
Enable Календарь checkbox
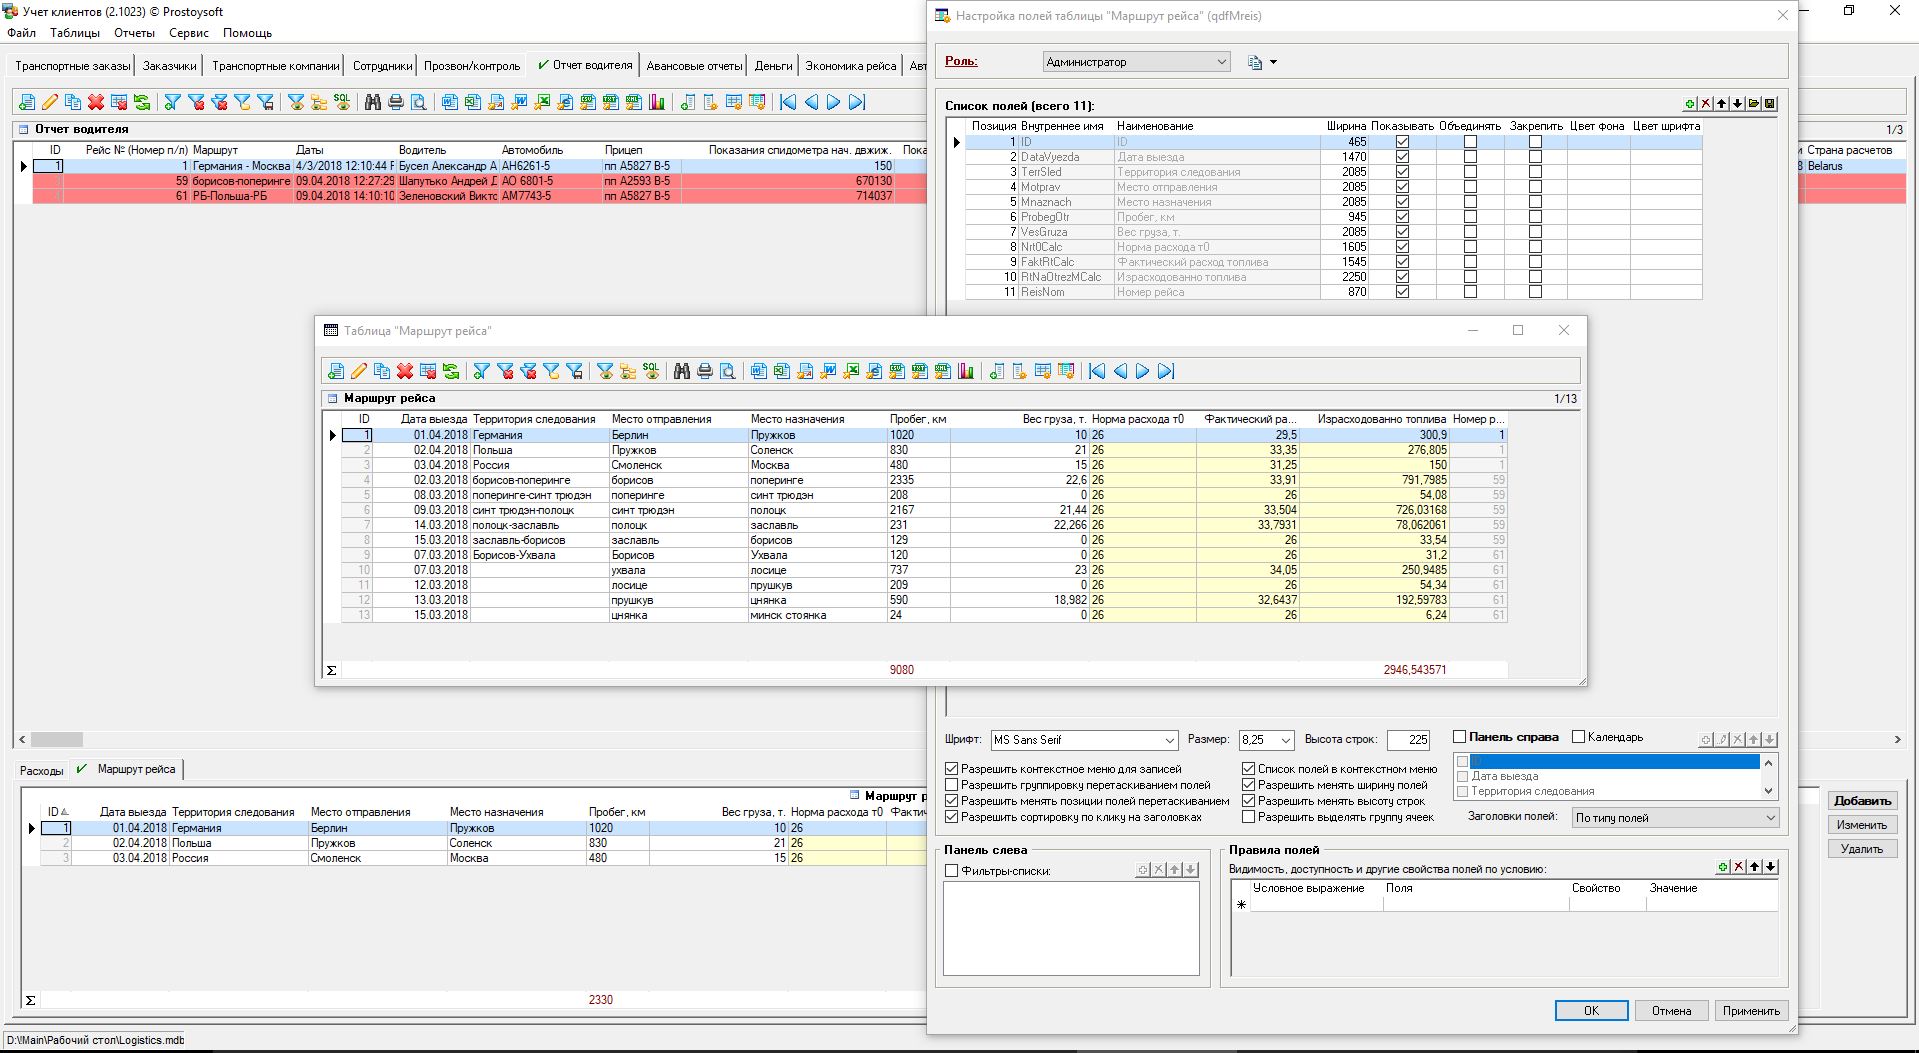tap(1579, 737)
